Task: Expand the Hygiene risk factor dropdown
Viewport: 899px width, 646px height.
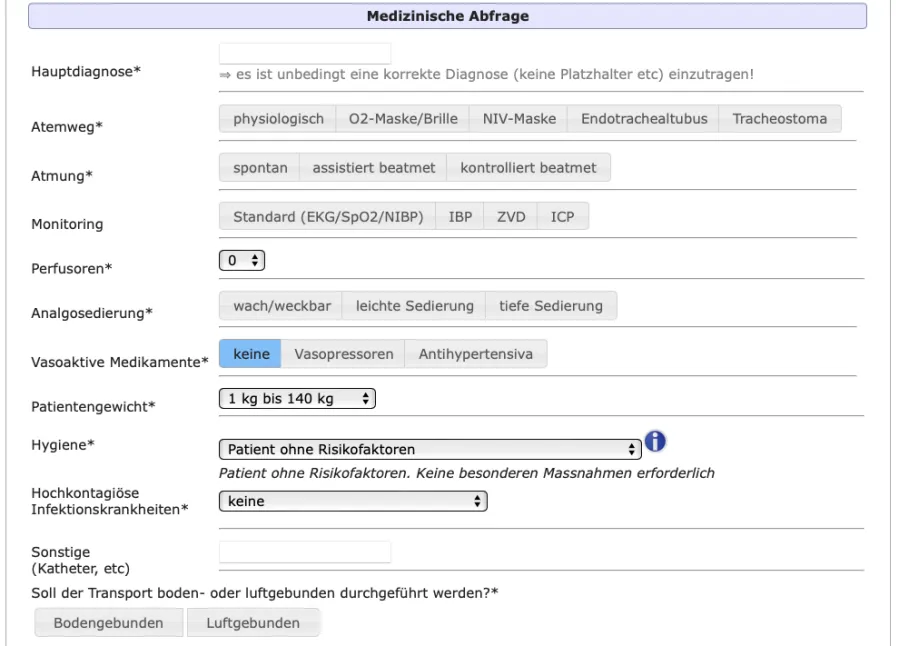Action: tap(429, 449)
